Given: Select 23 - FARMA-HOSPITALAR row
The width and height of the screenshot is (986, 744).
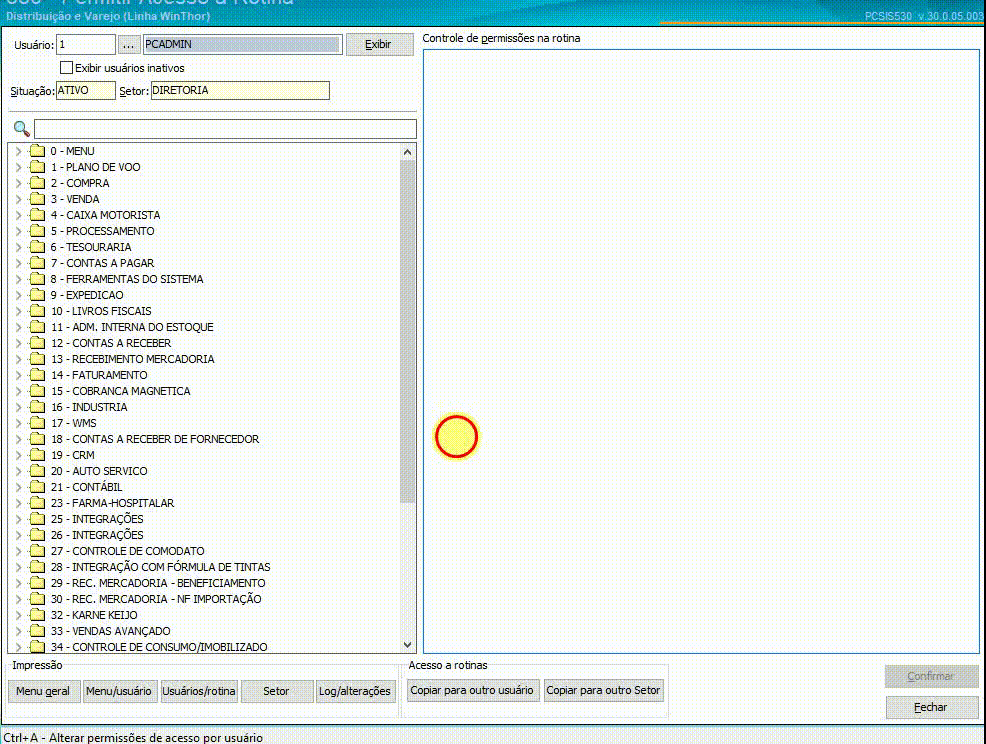Looking at the screenshot, I should tap(113, 503).
